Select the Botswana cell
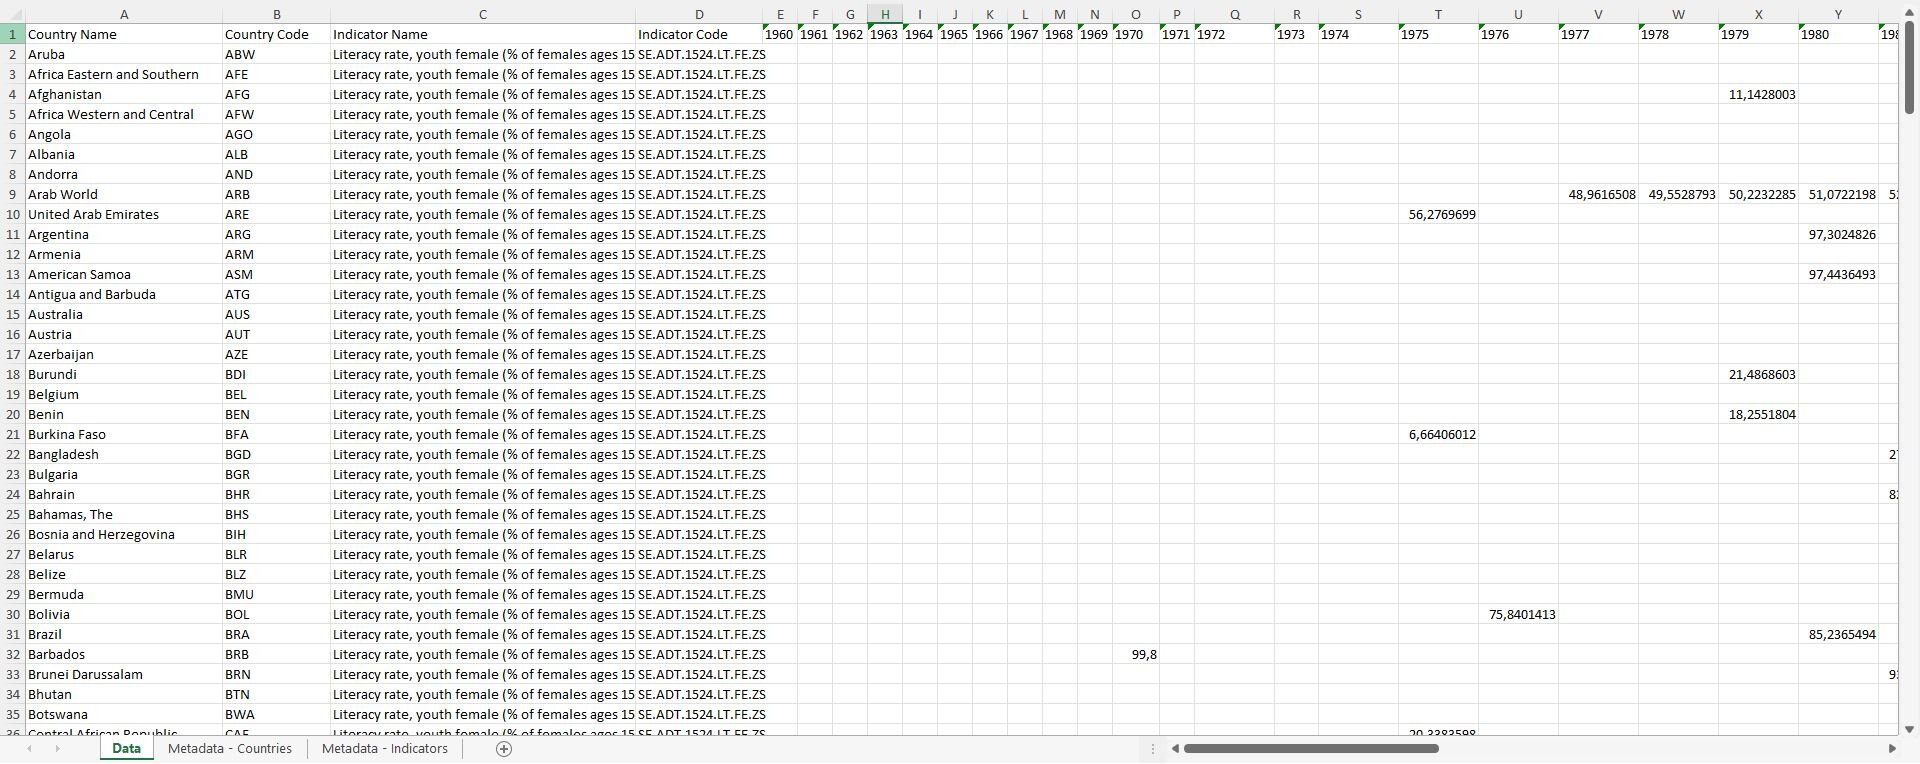1920x764 pixels. click(124, 714)
